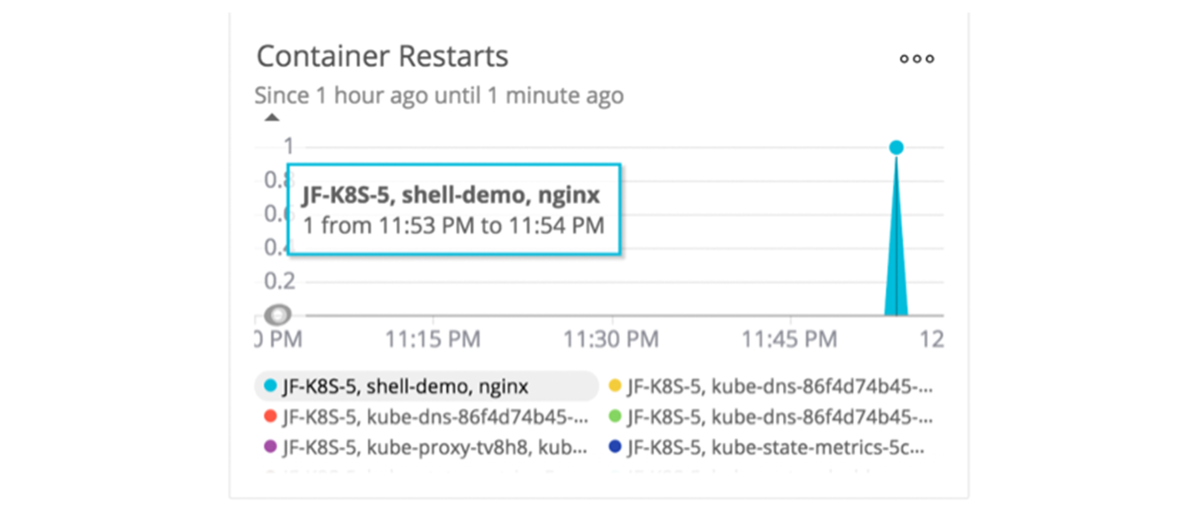This screenshot has width=1200, height=514.
Task: Click the Container Restarts chart title
Action: click(382, 56)
